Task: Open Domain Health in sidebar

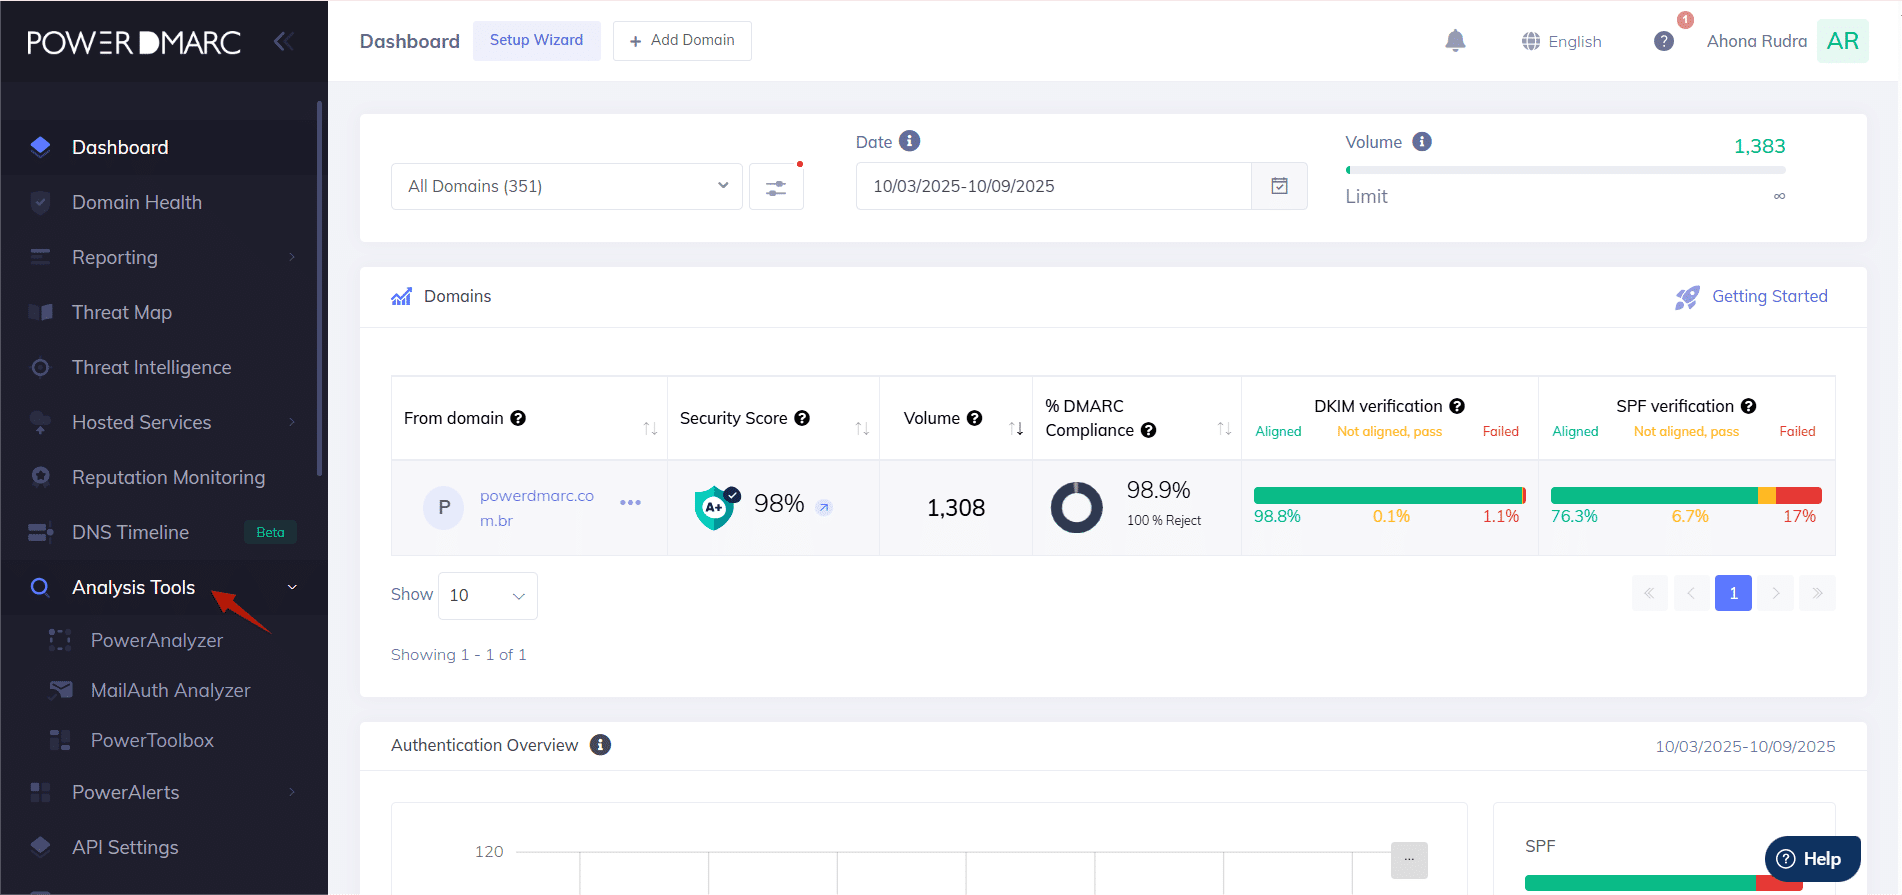Action: point(137,202)
